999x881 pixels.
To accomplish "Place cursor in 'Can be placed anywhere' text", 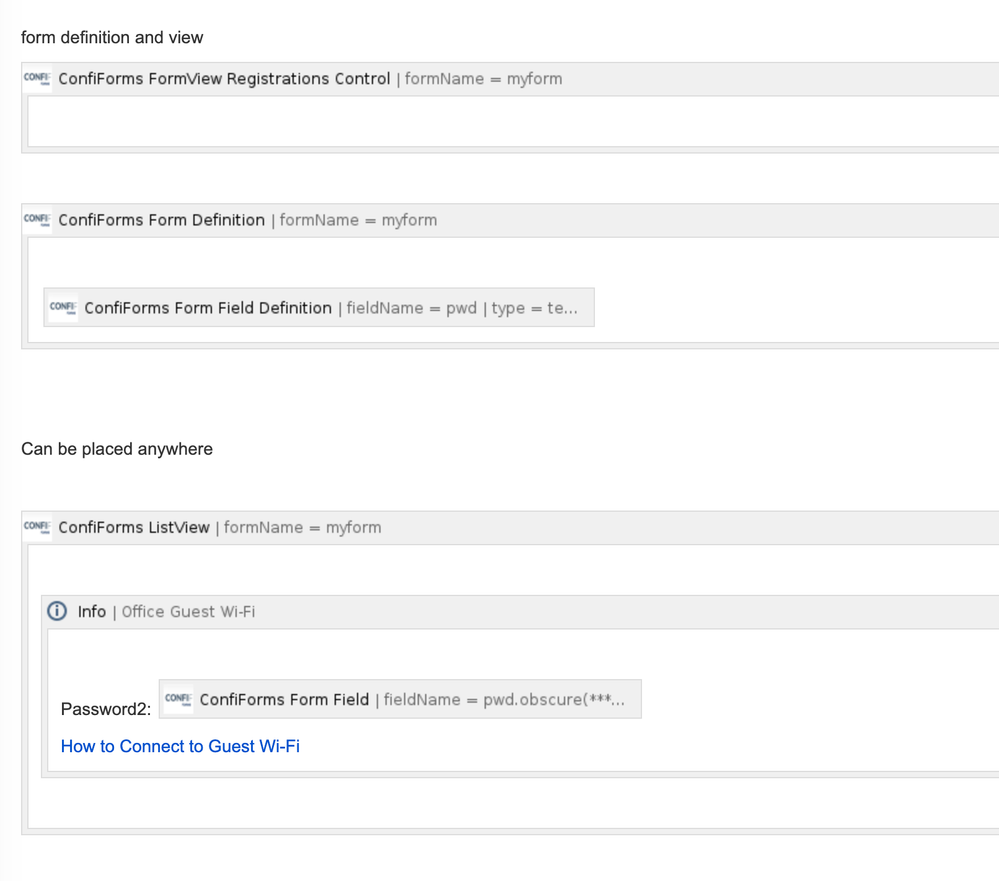I will (117, 449).
